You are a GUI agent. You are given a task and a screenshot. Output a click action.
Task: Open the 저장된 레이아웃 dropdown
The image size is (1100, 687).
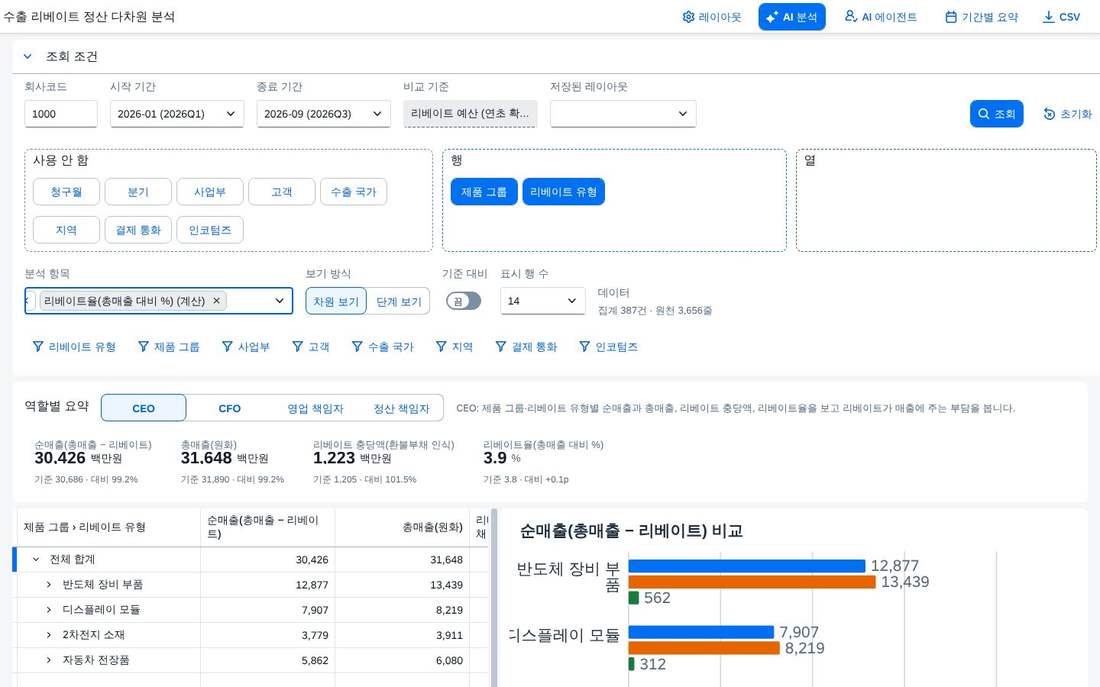pyautogui.click(x=623, y=114)
